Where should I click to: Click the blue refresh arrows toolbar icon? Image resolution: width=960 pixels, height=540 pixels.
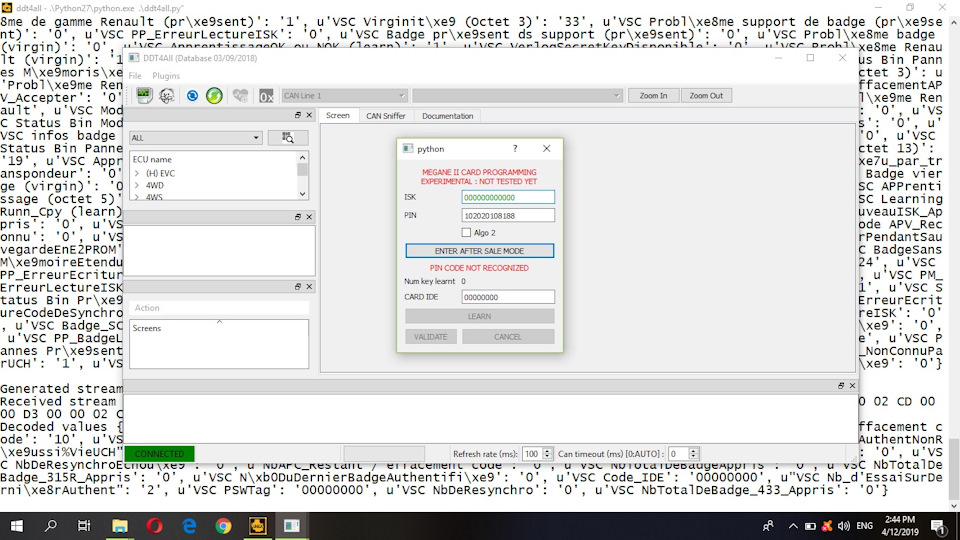pyautogui.click(x=192, y=96)
